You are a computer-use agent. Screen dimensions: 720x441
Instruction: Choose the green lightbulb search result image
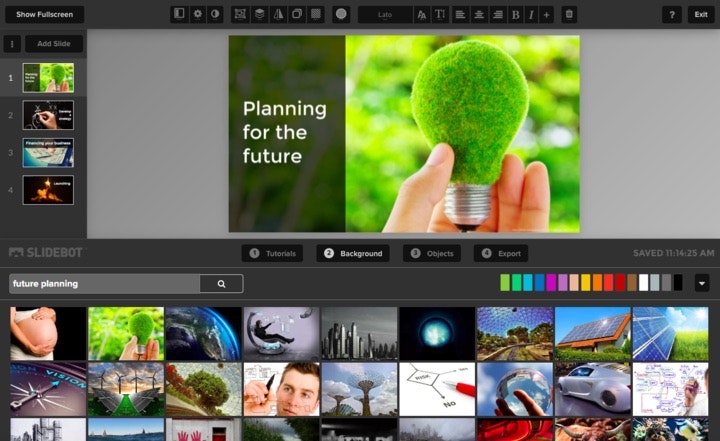point(126,334)
